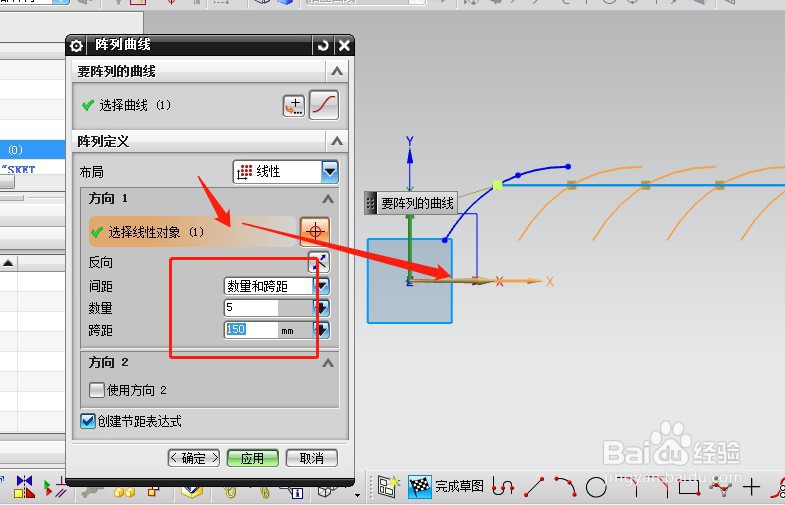This screenshot has width=785, height=505.
Task: Click the blue Y axis arrow
Action: click(410, 156)
